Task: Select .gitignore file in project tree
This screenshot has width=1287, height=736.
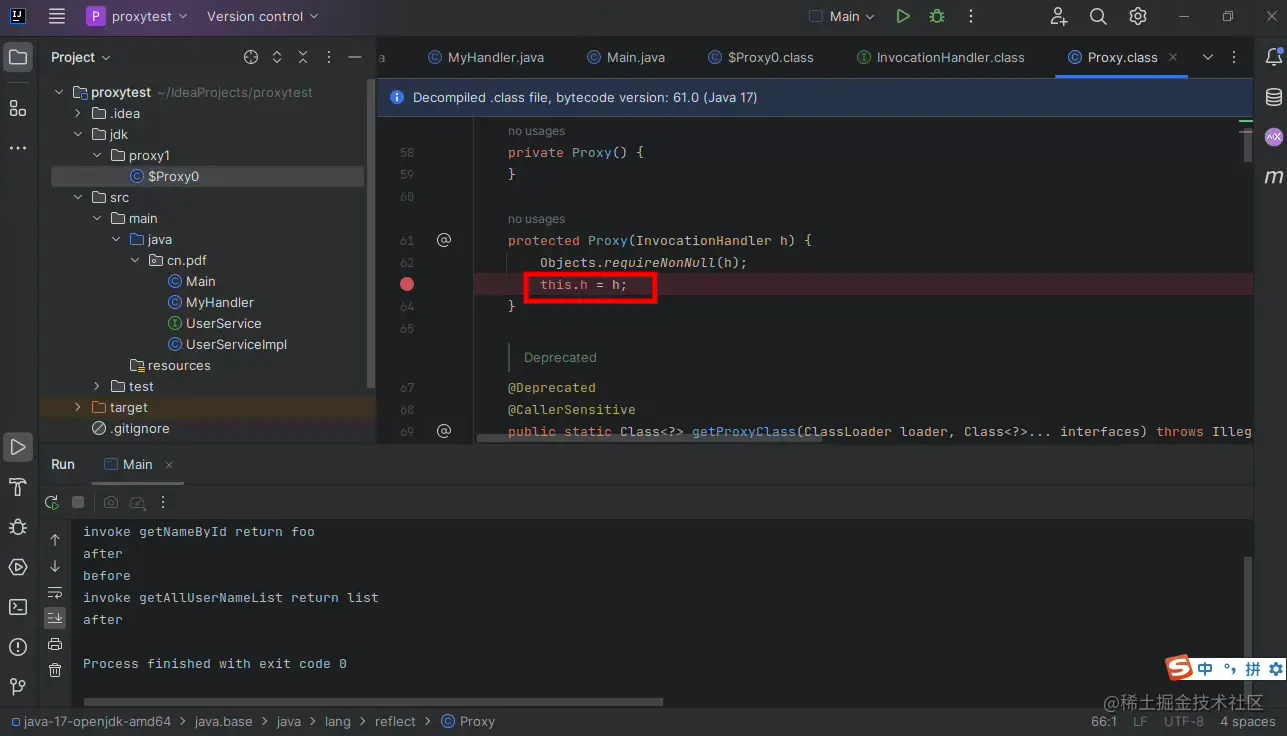Action: pyautogui.click(x=138, y=428)
